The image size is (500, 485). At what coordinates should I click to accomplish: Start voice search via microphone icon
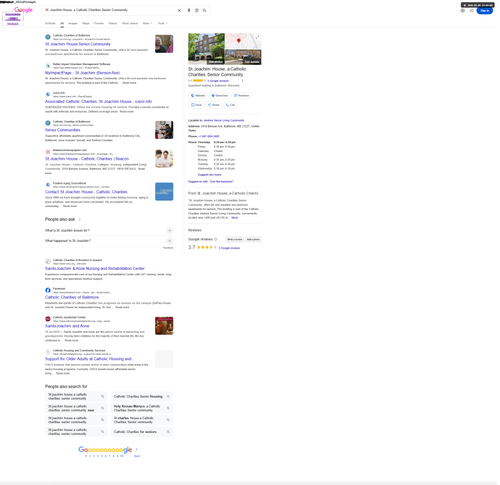(189, 10)
